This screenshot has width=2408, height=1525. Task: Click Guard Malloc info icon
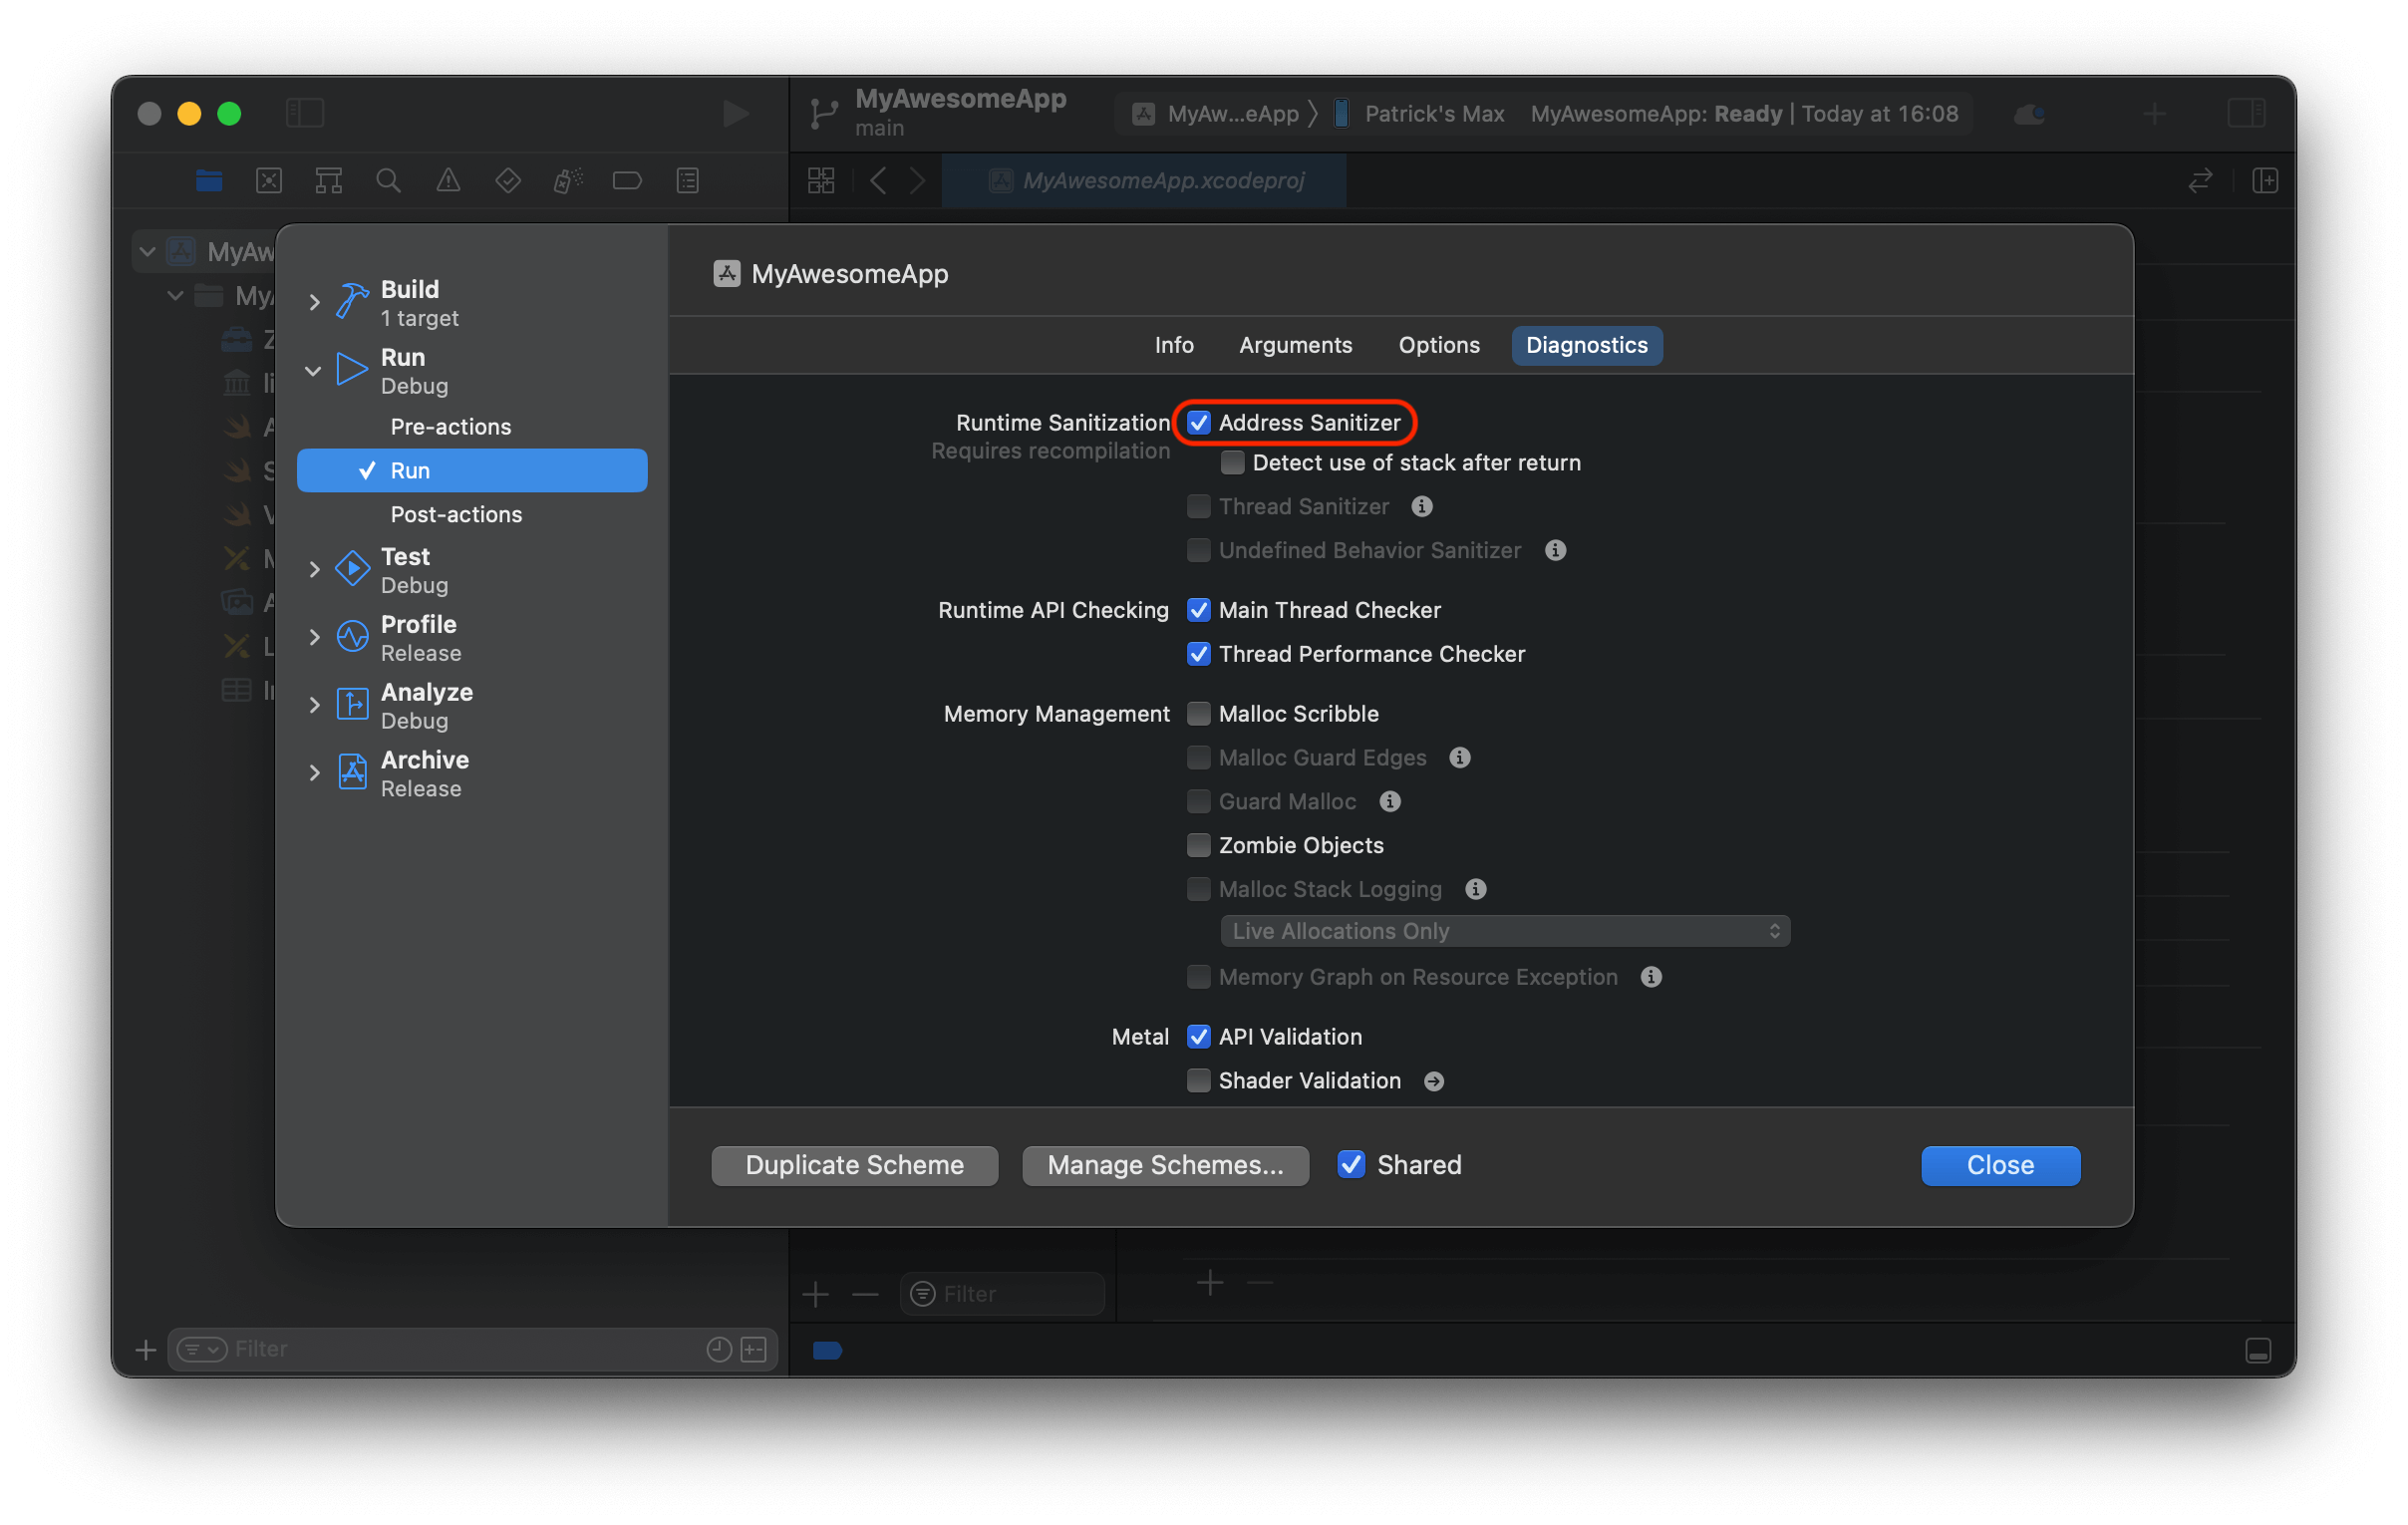(x=1390, y=802)
